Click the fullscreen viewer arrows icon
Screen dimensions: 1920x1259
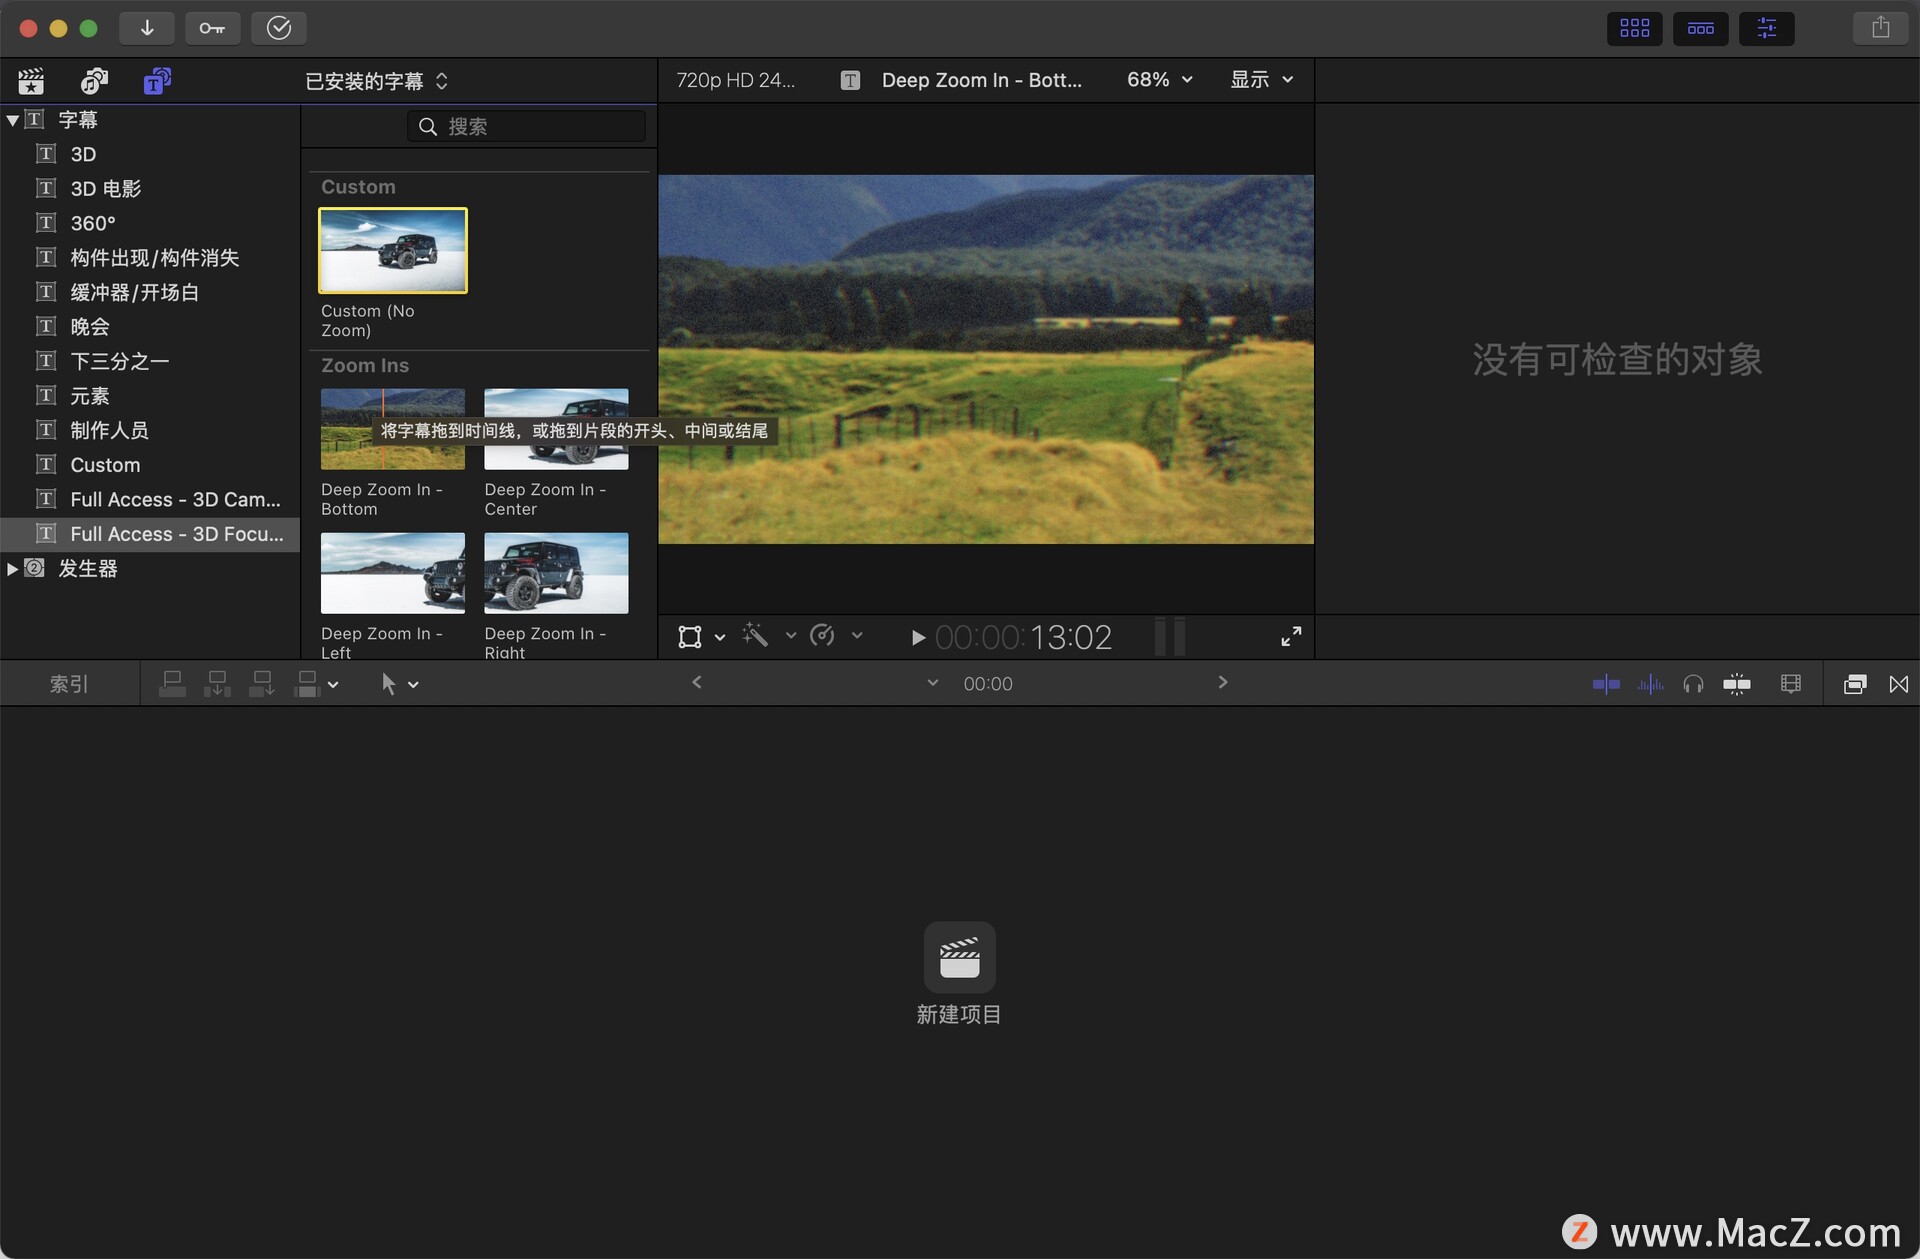coord(1291,637)
